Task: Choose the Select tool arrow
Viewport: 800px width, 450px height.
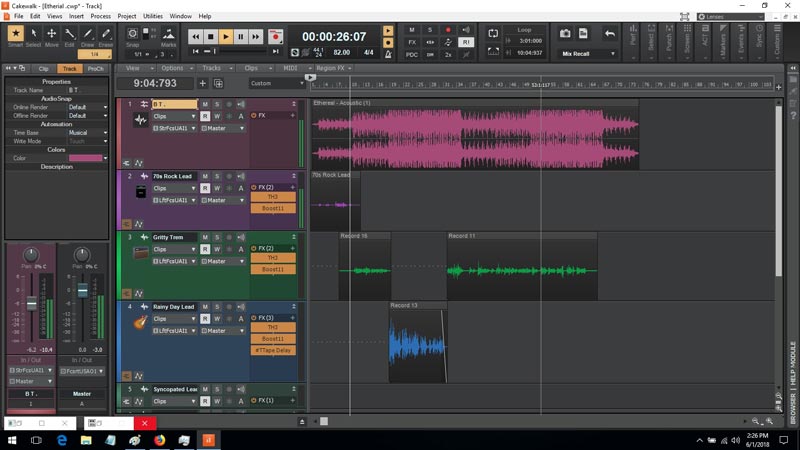Action: (x=34, y=34)
